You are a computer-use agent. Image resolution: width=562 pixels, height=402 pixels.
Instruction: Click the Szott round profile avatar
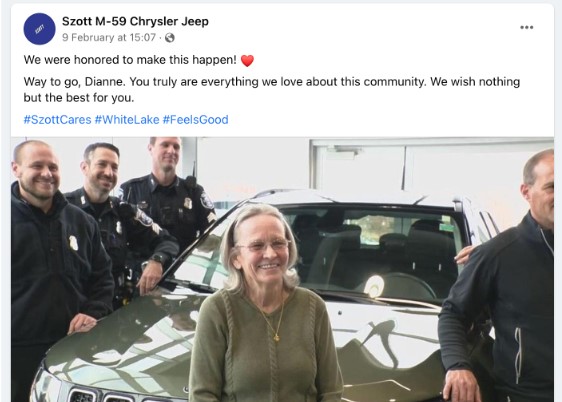(x=39, y=29)
